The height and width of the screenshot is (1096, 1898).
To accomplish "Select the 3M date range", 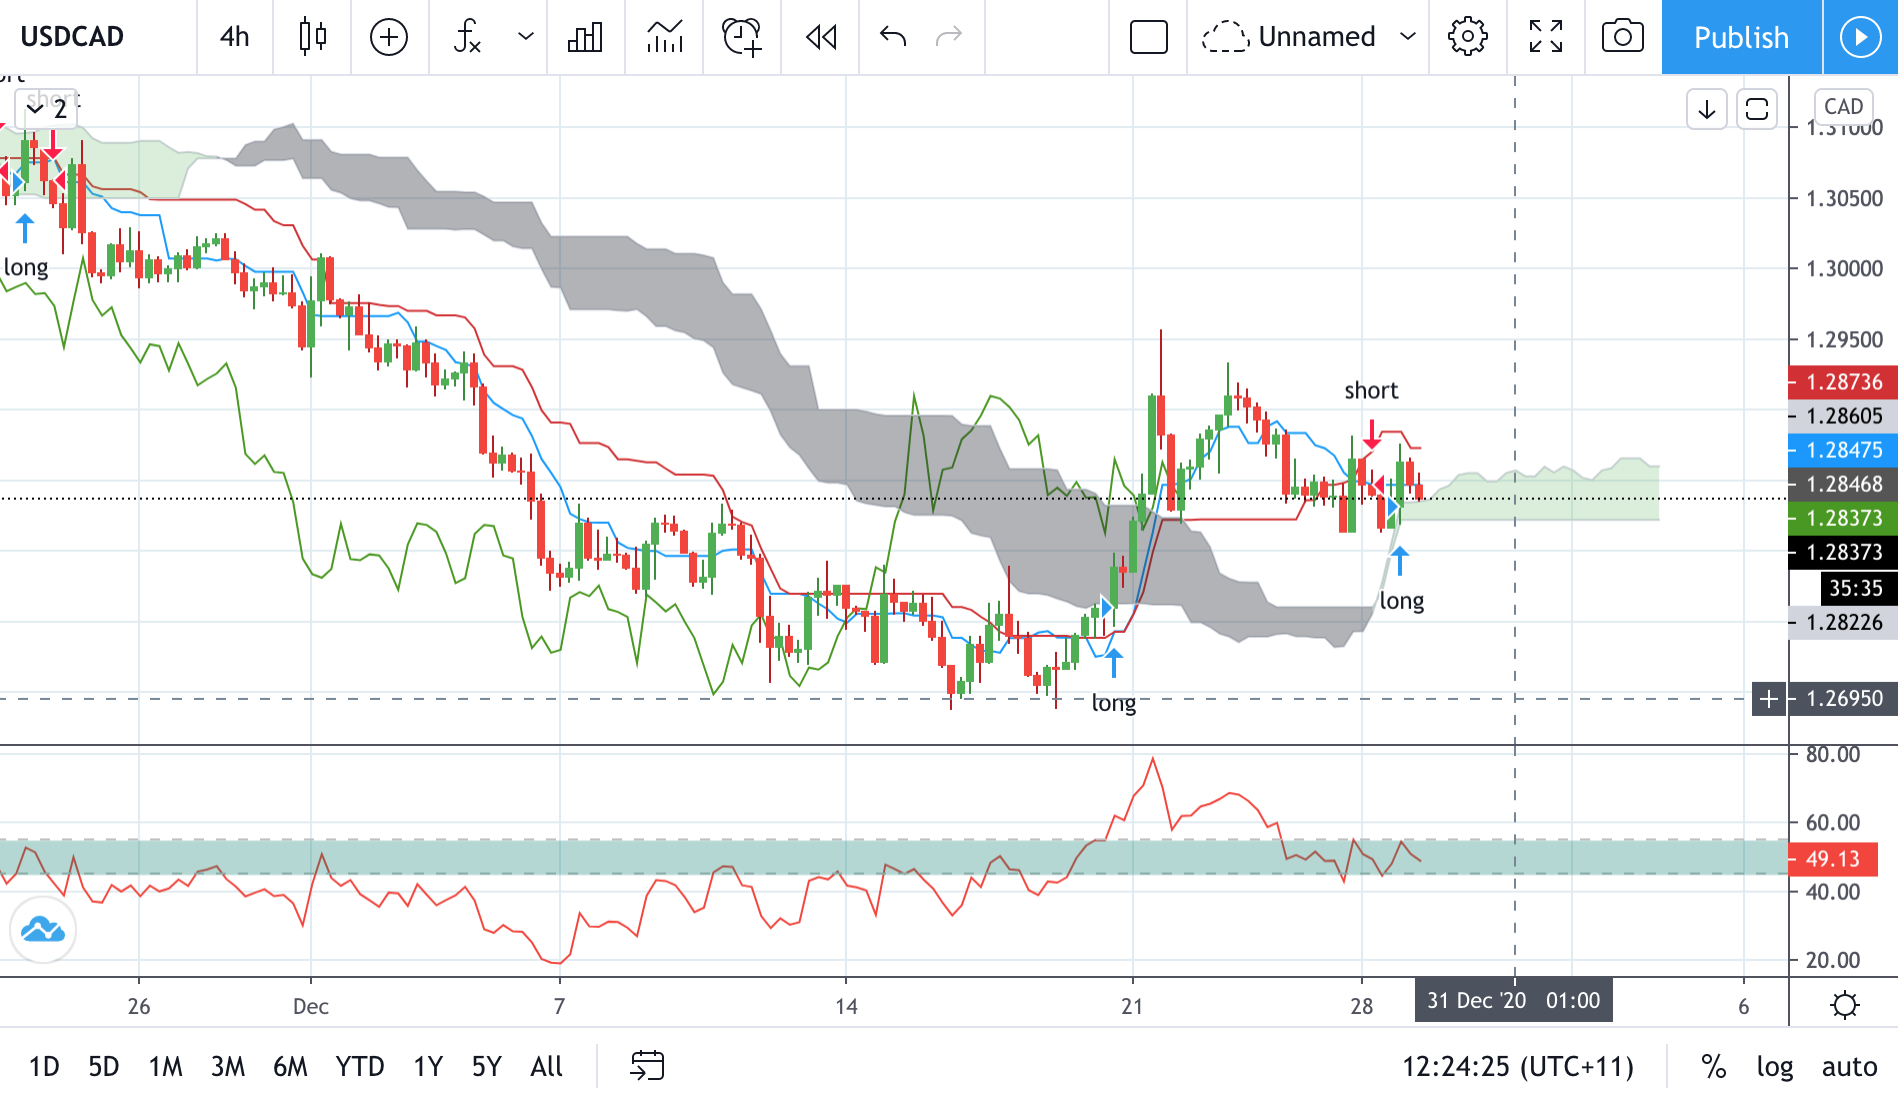I will [x=227, y=1067].
